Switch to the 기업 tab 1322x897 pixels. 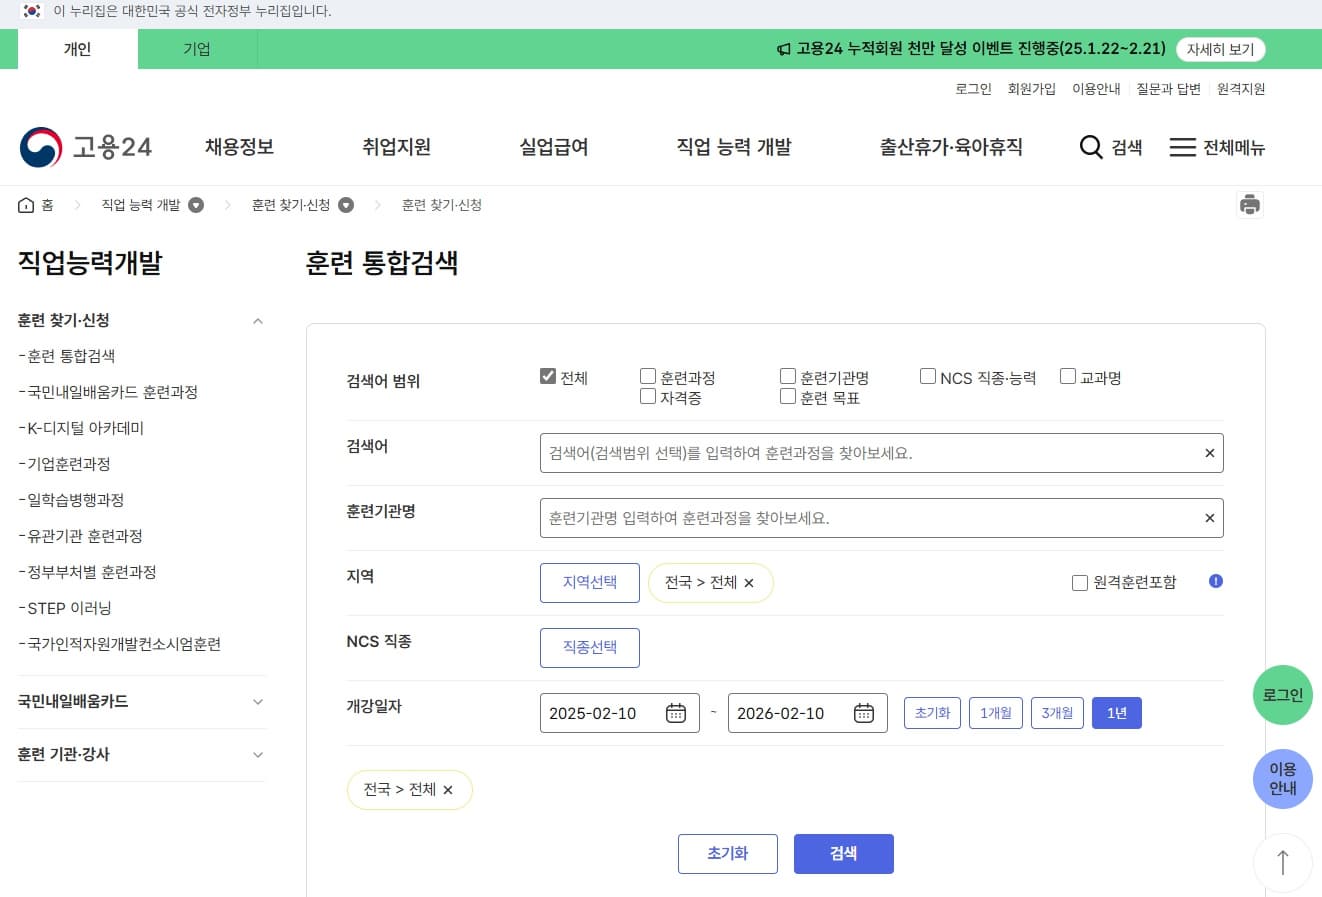pos(196,48)
